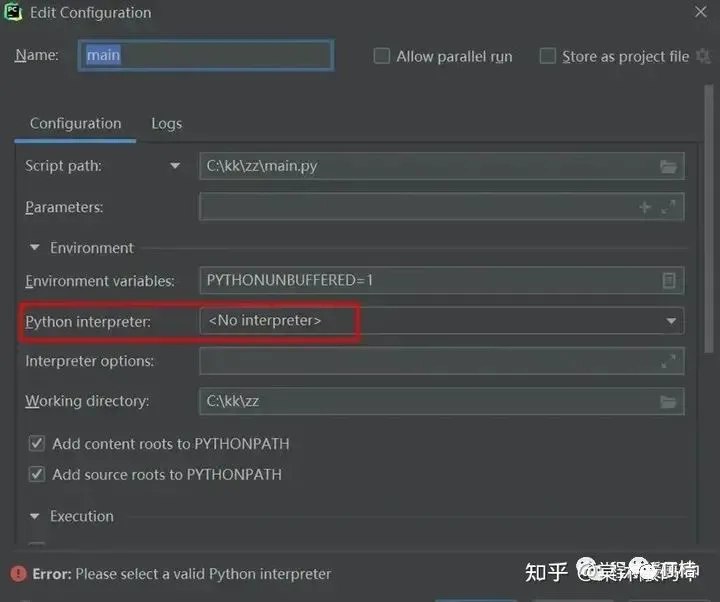
Task: Uncheck Add source roots to PYTHONPATH
Action: point(37,474)
